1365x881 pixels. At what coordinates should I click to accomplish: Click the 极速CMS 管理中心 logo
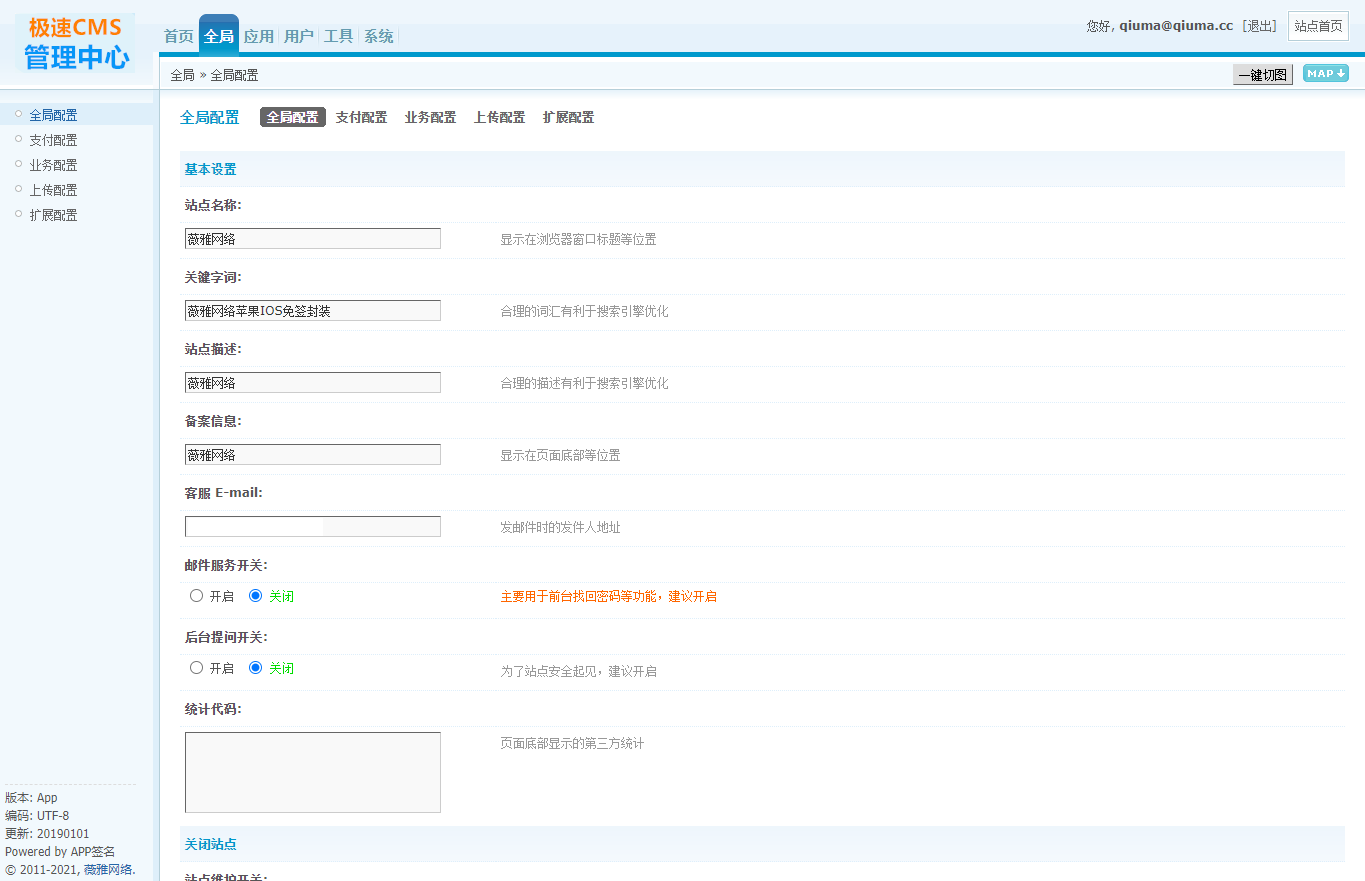76,43
